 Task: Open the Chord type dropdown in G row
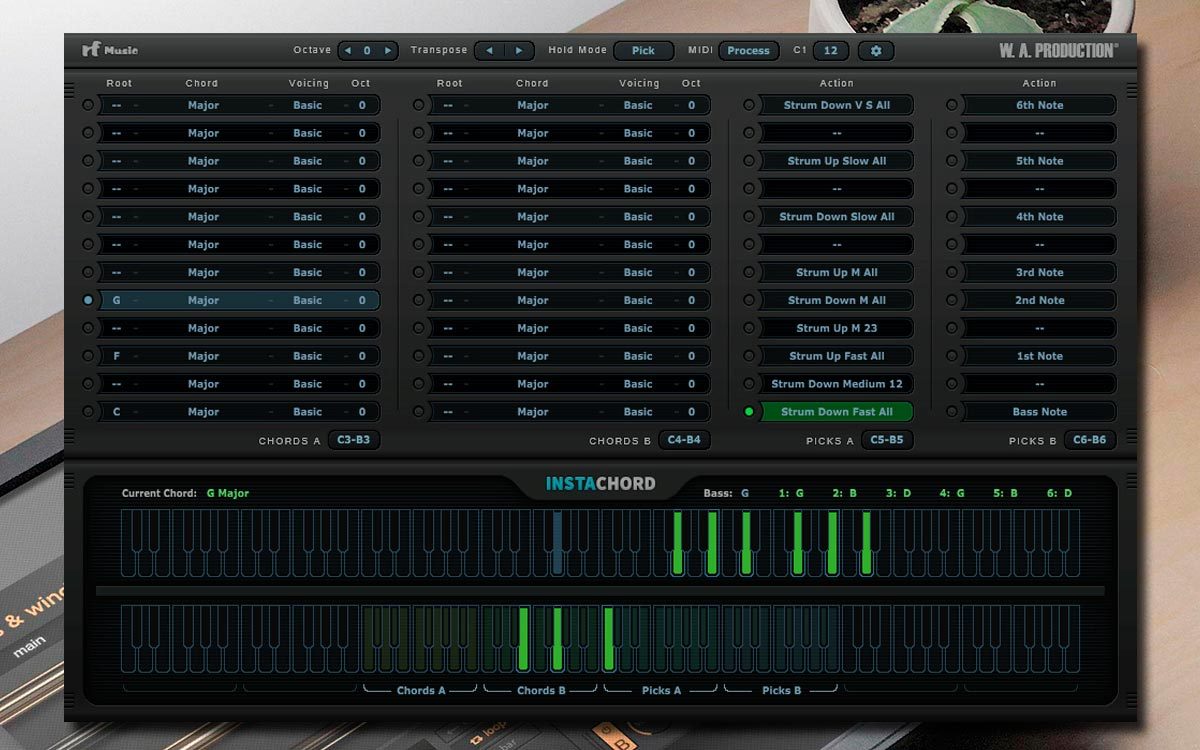click(x=203, y=300)
